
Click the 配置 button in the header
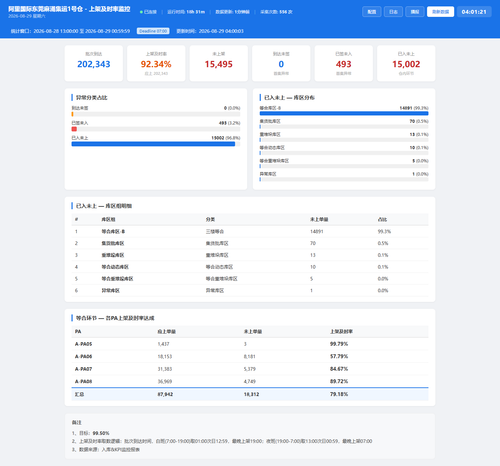[x=372, y=12]
